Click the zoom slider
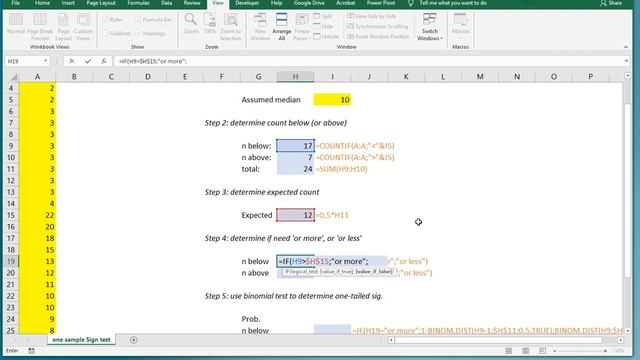Image resolution: width=640 pixels, height=360 pixels. 580,351
